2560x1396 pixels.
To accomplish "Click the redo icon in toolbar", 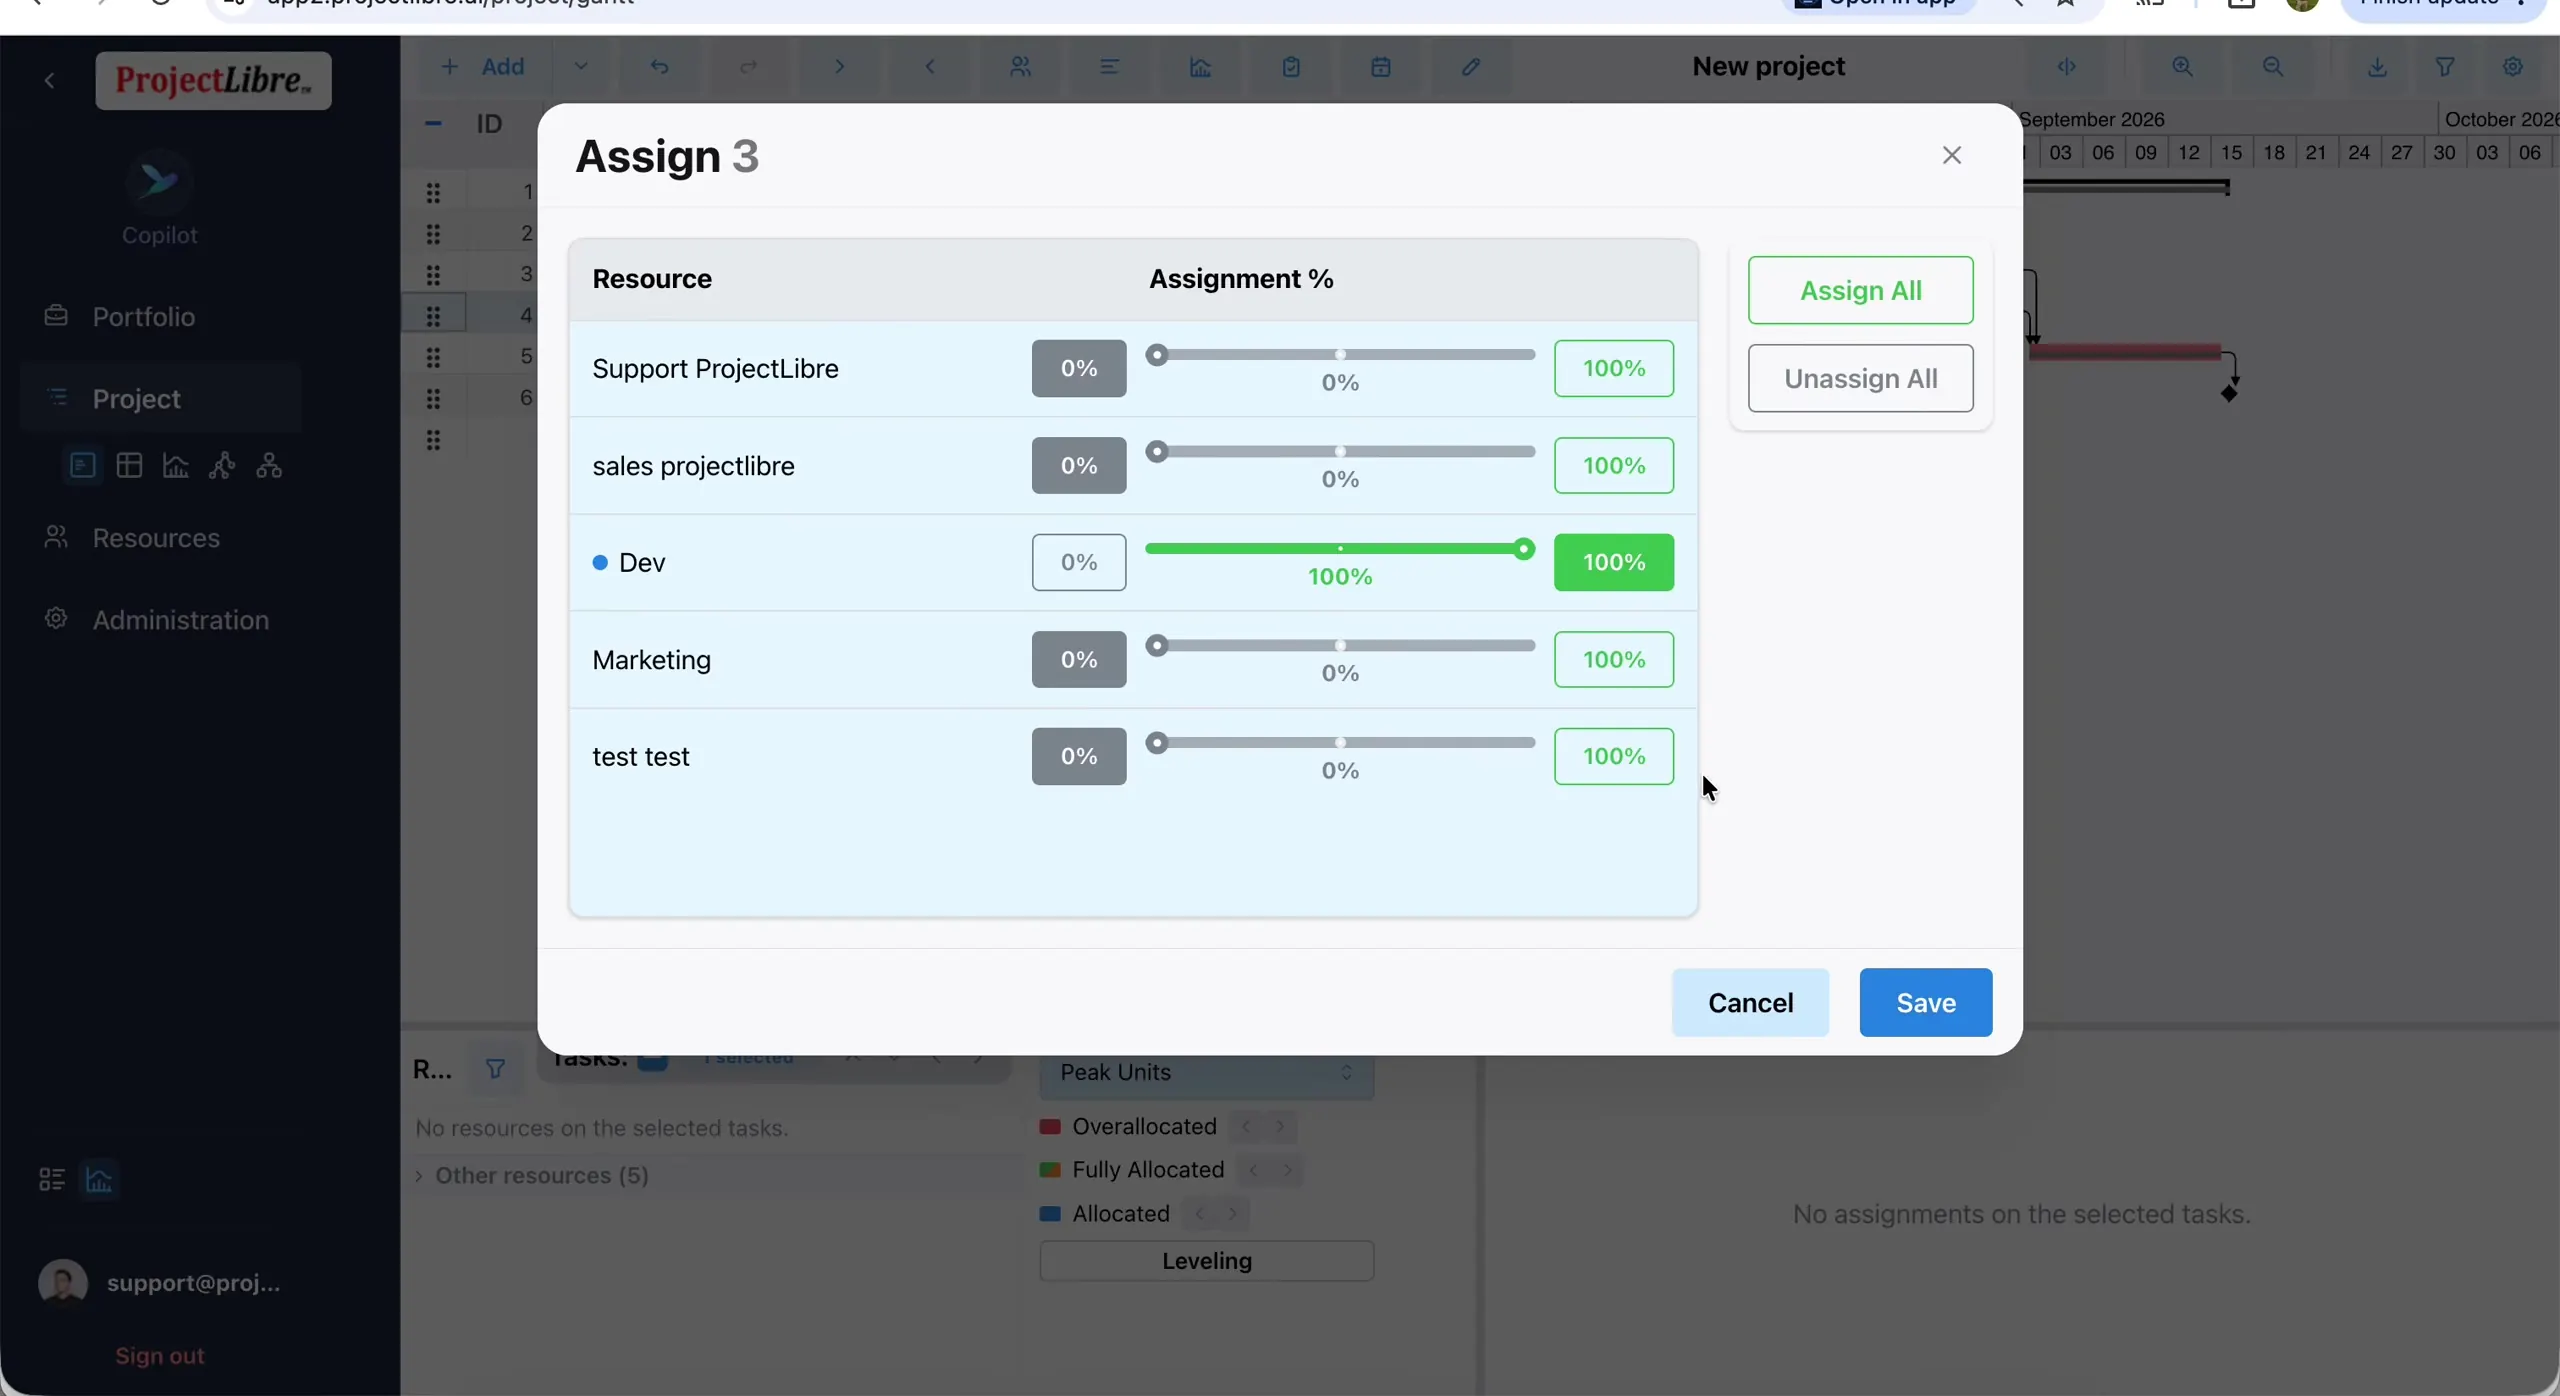I will click(x=748, y=66).
